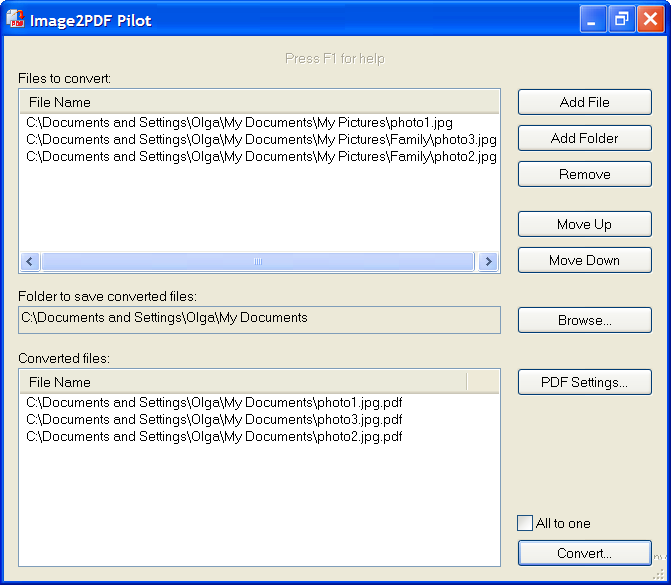The image size is (671, 585).
Task: Click the right scroll arrow in files list
Action: tap(488, 261)
